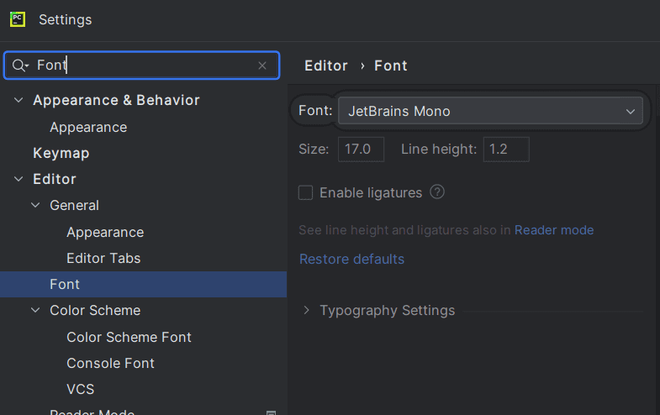
Task: Clear the settings search field
Action: 262,65
